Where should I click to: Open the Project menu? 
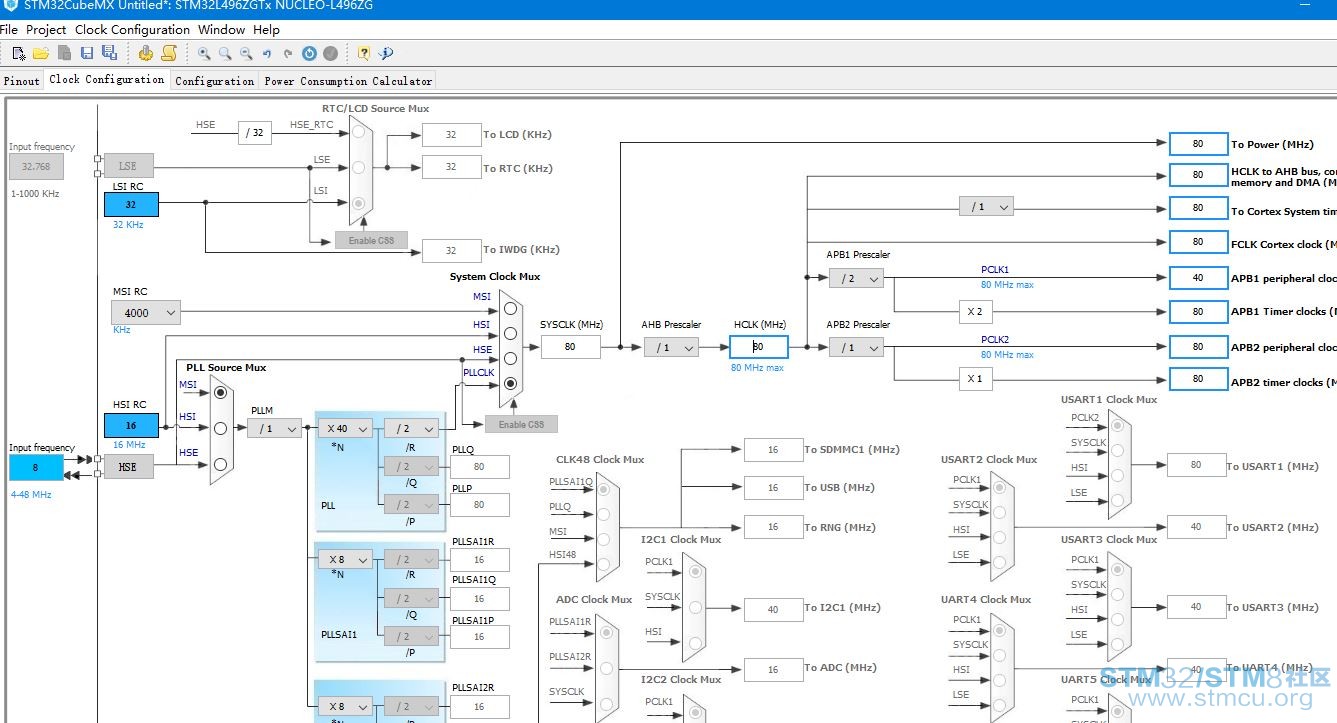point(46,30)
